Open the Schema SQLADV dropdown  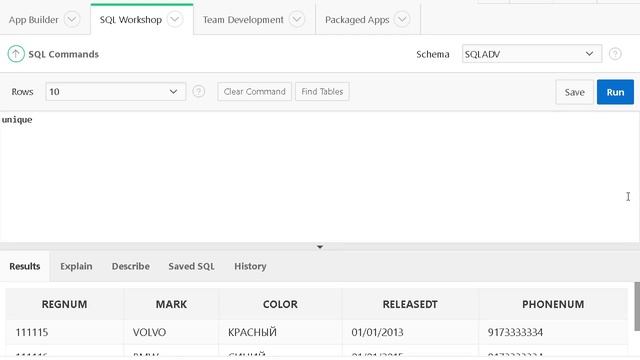(x=532, y=54)
